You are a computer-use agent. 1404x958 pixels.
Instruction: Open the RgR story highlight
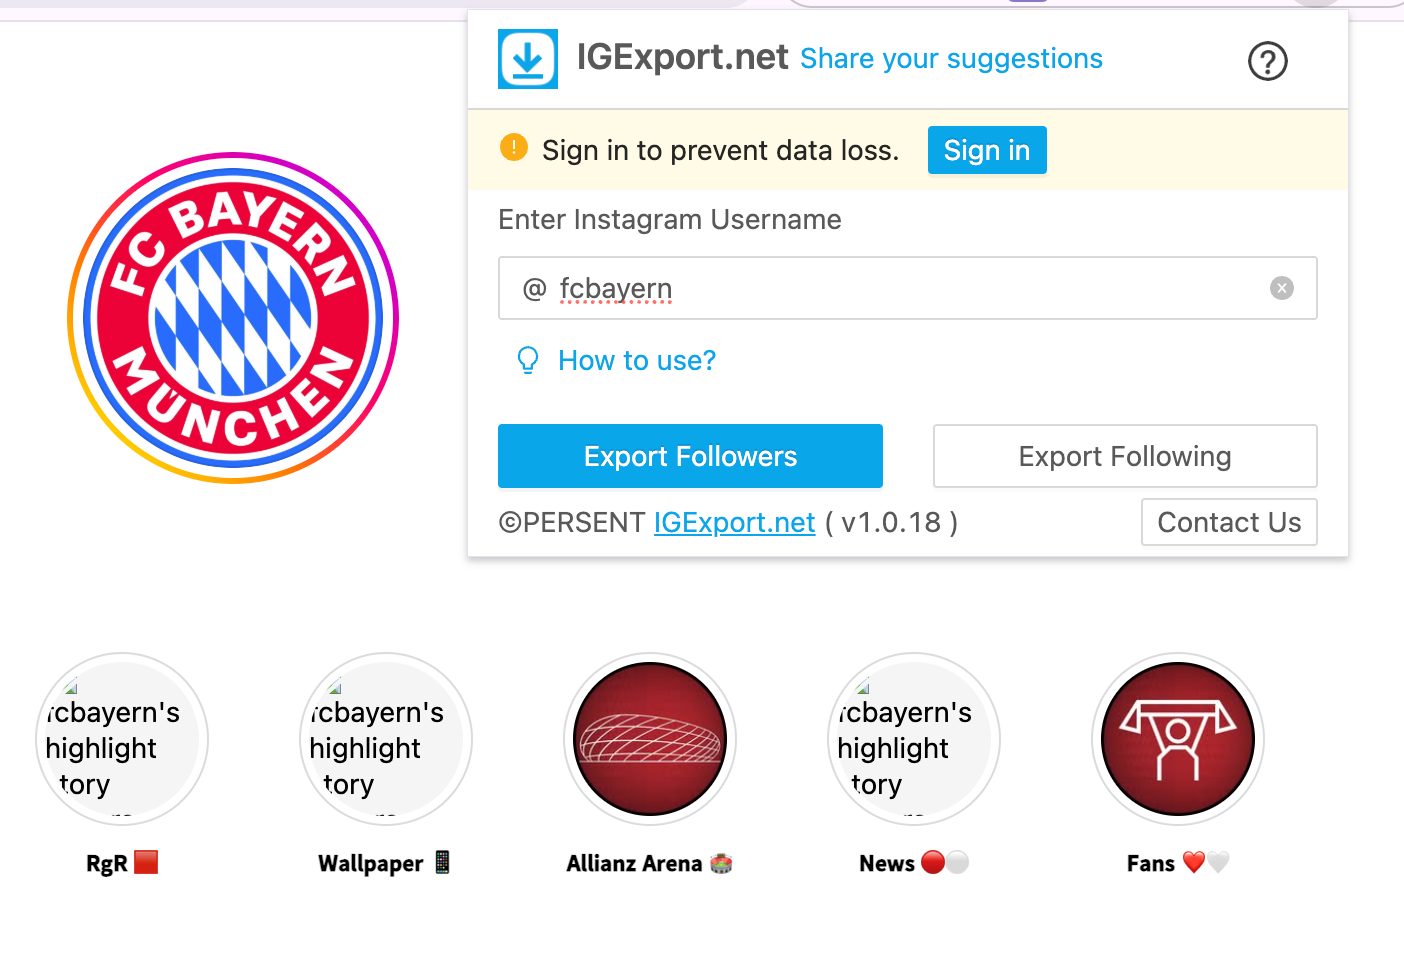point(122,739)
